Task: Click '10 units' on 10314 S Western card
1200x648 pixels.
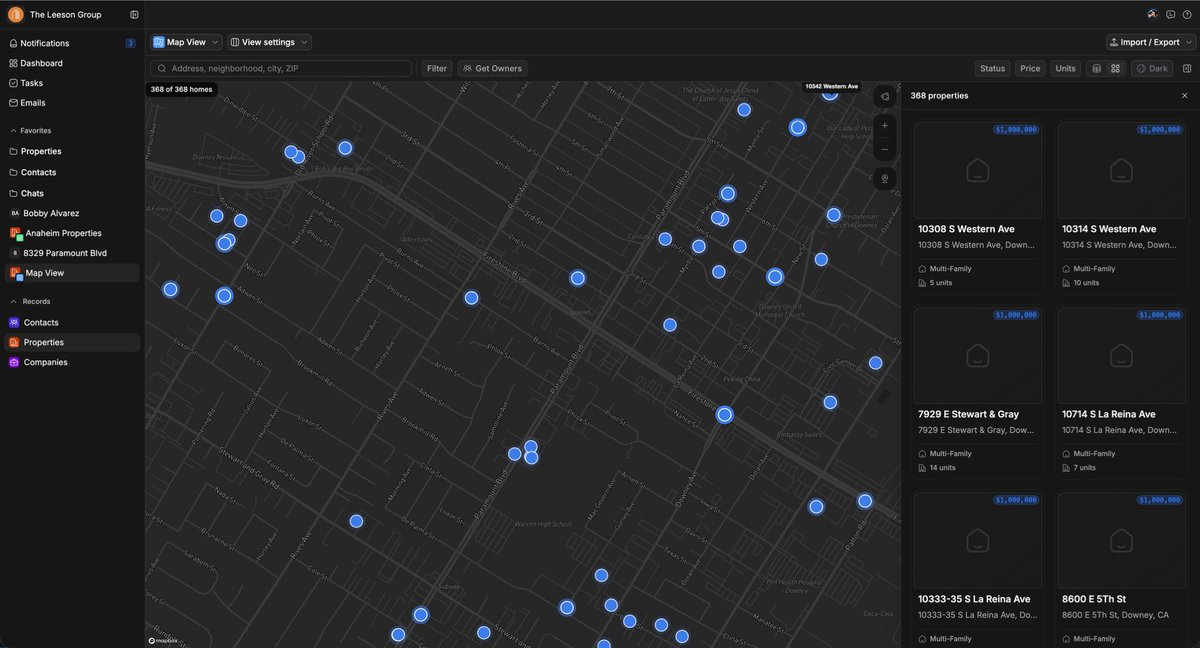Action: tap(1086, 283)
